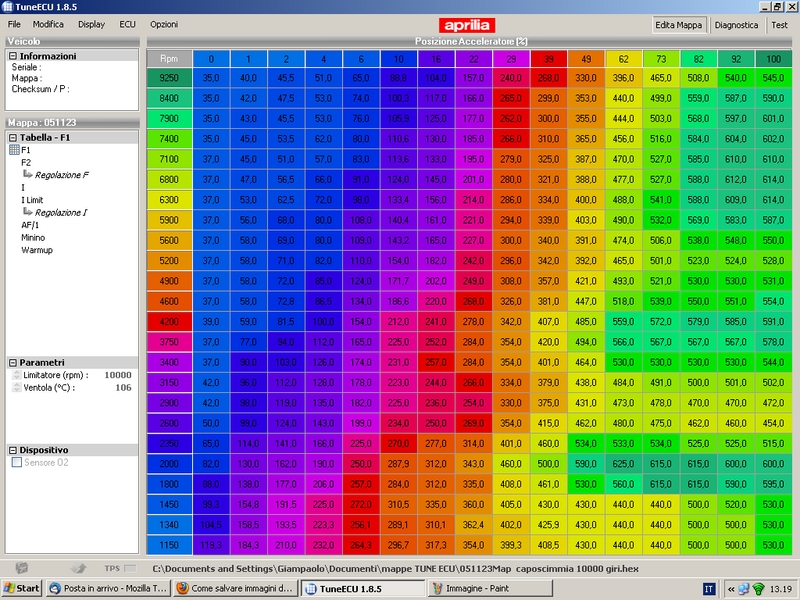Screen dimensions: 800x600
Task: Expand hidden system tray icons
Action: 731,589
